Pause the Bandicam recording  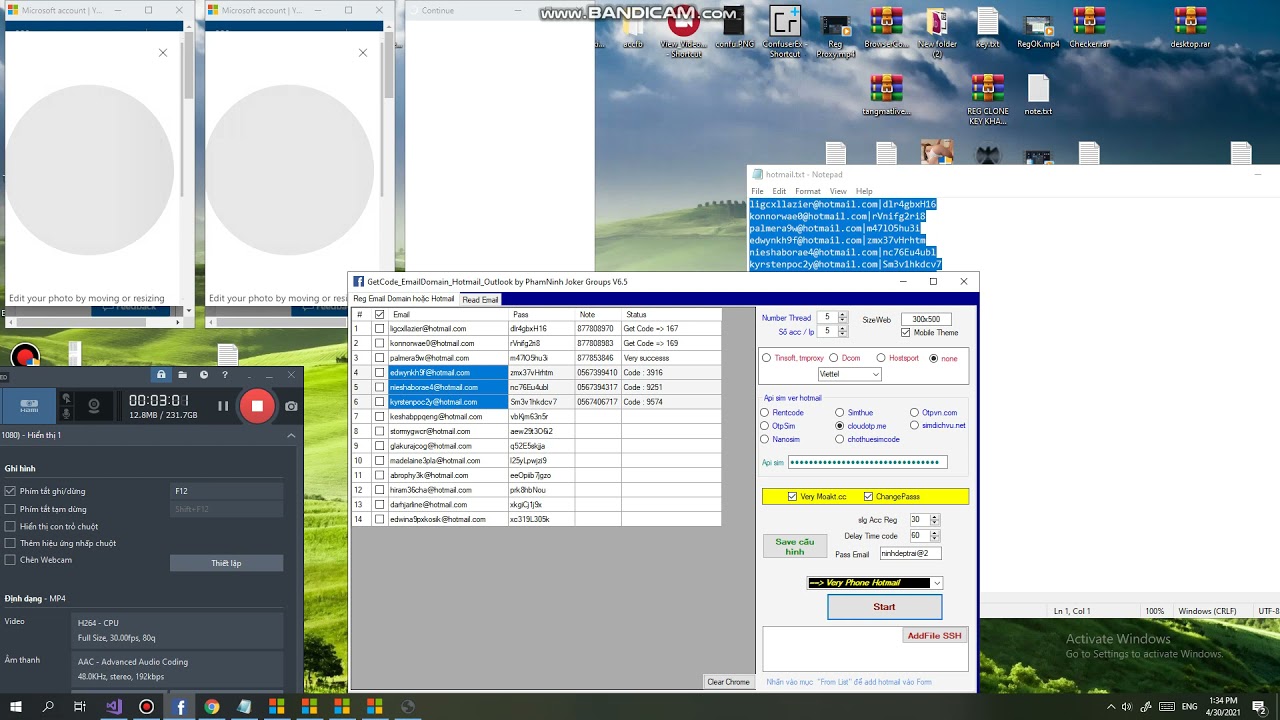(x=223, y=406)
